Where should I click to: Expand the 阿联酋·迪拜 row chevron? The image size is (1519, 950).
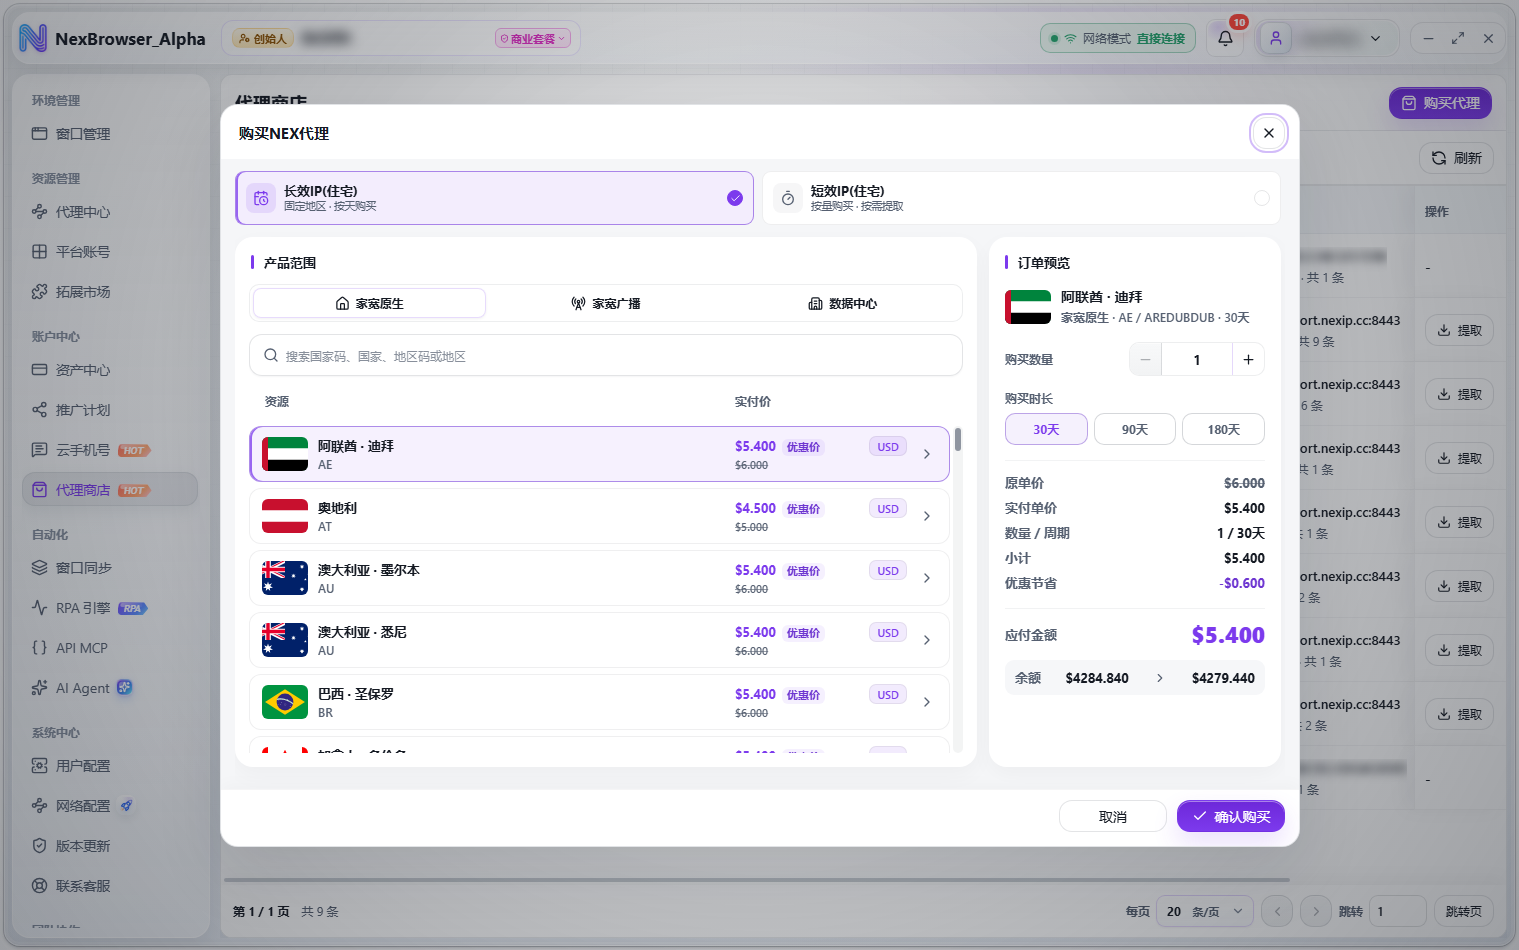pyautogui.click(x=927, y=454)
